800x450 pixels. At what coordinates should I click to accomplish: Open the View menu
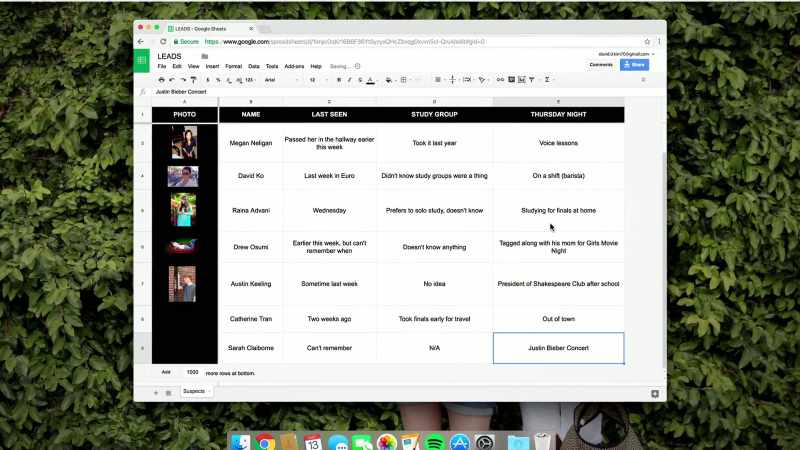point(193,66)
